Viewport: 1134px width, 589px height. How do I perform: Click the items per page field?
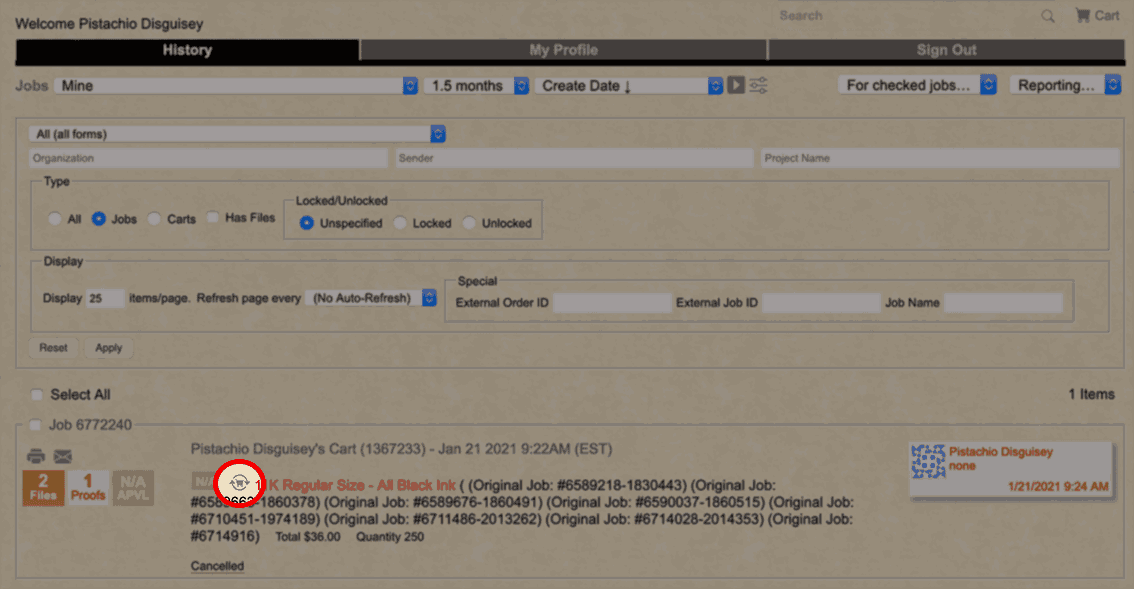[105, 298]
